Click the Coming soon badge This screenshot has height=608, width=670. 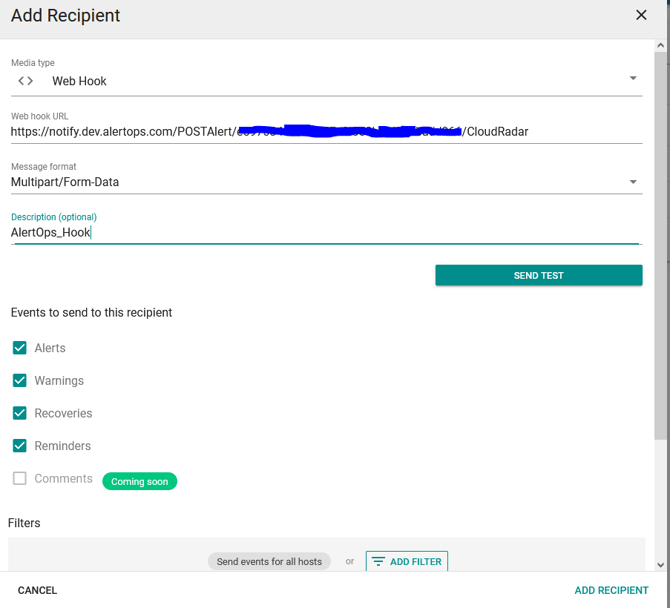click(140, 481)
